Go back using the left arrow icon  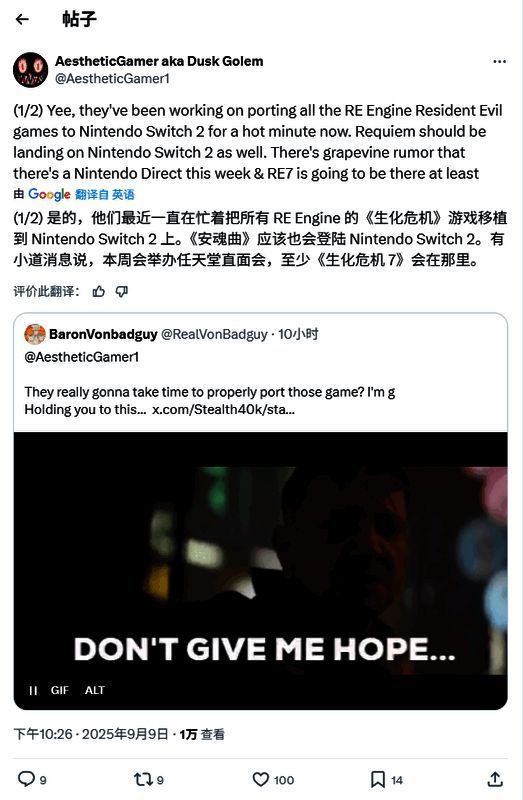(22, 19)
